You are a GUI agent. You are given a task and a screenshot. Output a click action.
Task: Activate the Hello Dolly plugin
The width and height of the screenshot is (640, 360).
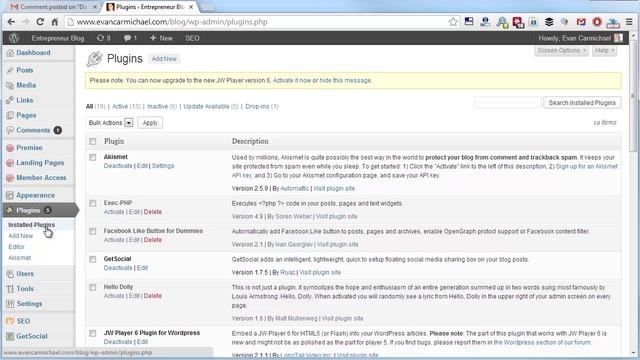click(x=114, y=296)
